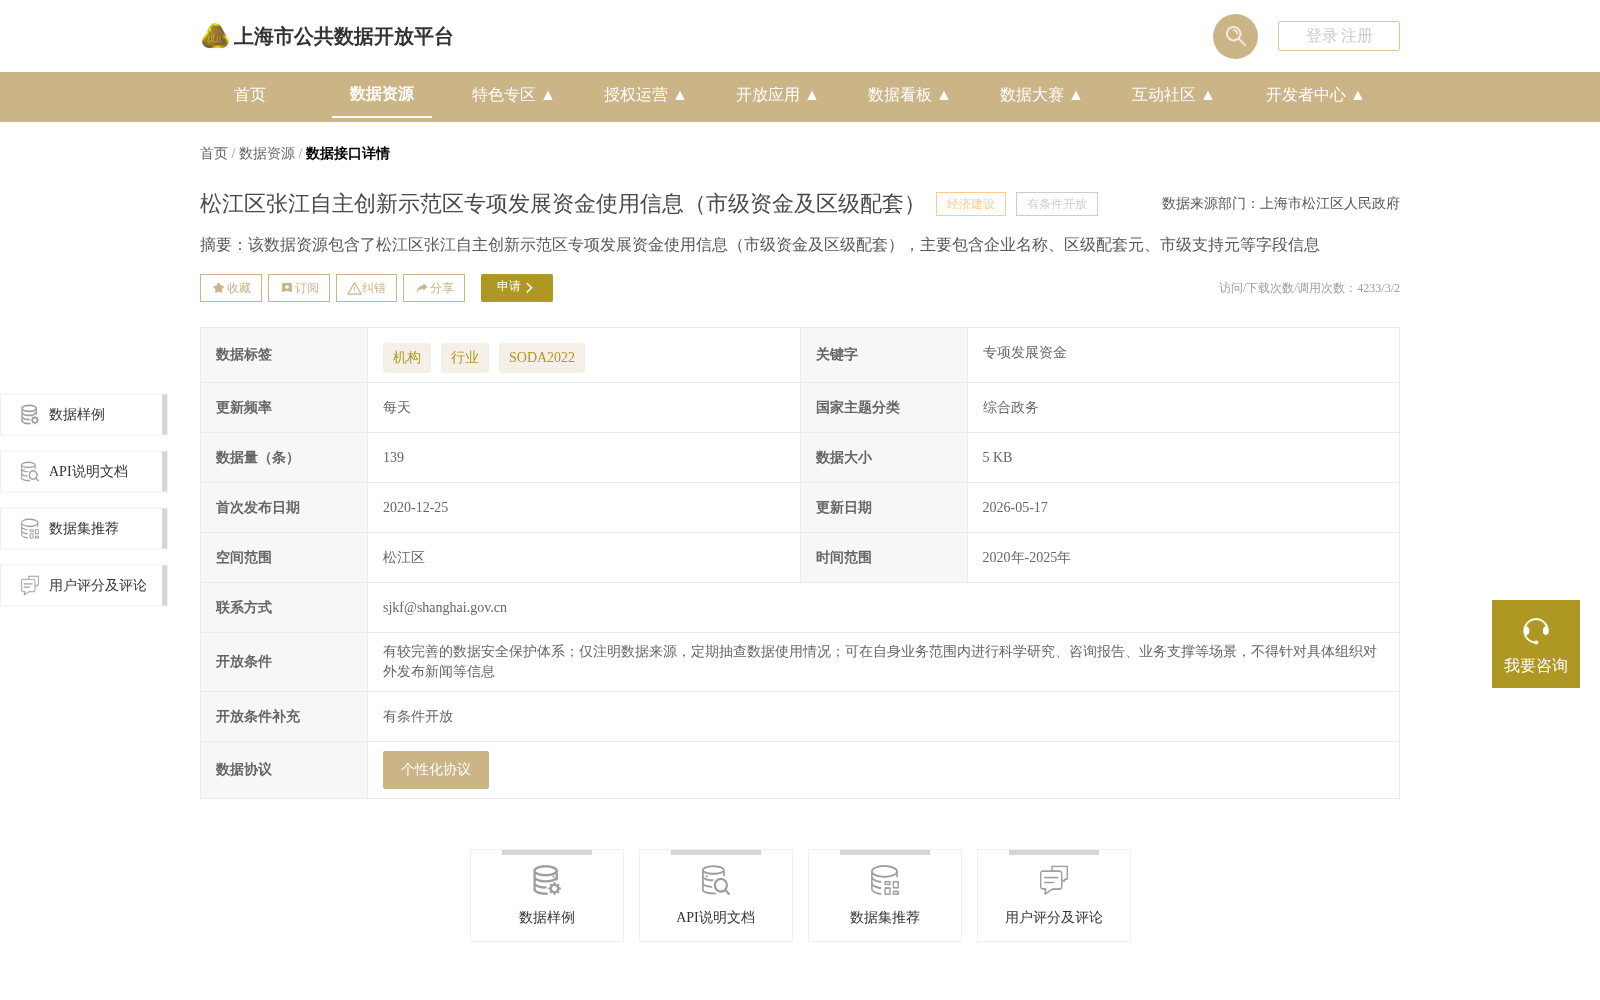The image size is (1600, 1000).
Task: Report an error with 纠错 button
Action: 366,288
